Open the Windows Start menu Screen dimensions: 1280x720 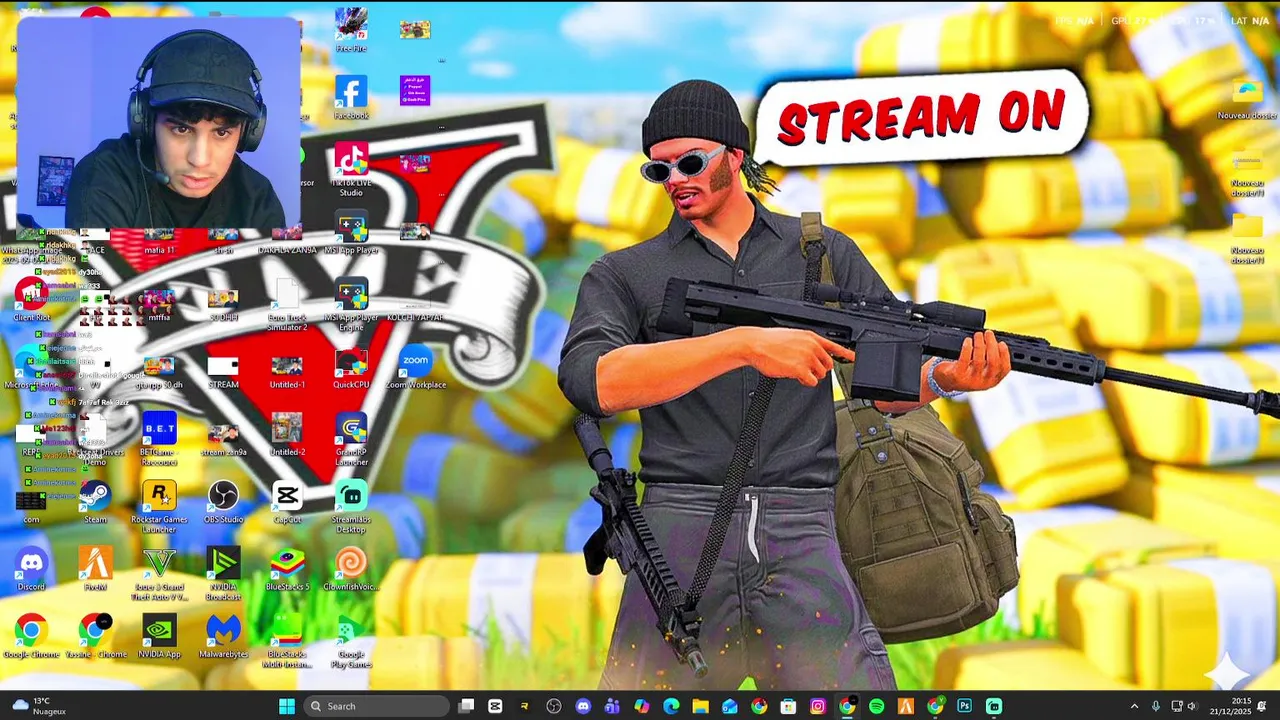click(x=287, y=706)
